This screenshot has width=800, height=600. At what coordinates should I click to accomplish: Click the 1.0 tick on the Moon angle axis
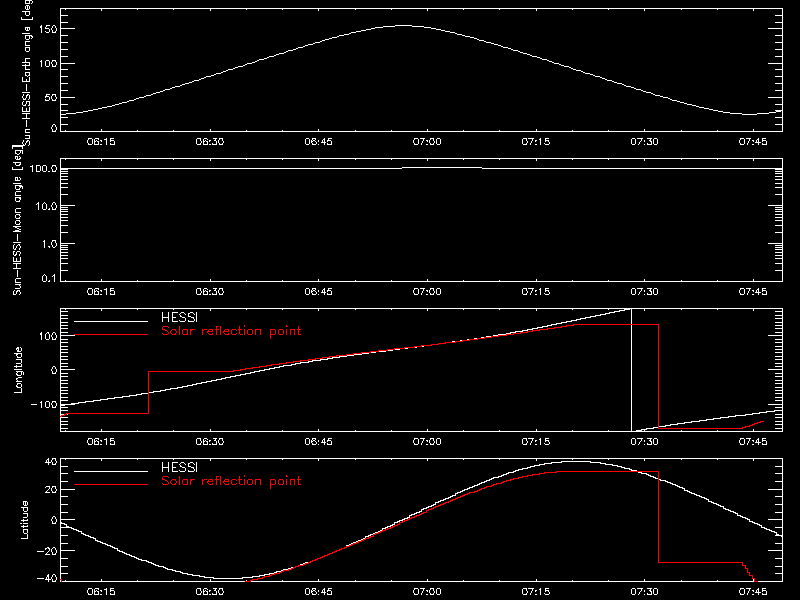49,244
